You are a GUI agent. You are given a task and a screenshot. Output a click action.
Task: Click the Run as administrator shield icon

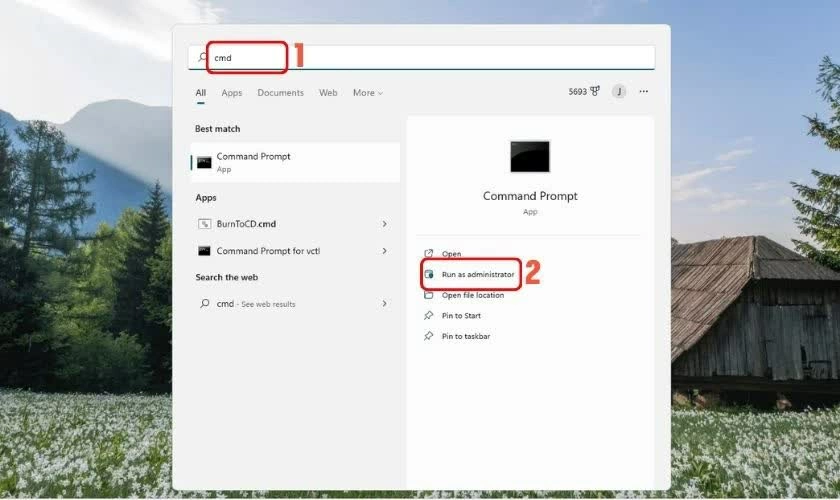[429, 274]
